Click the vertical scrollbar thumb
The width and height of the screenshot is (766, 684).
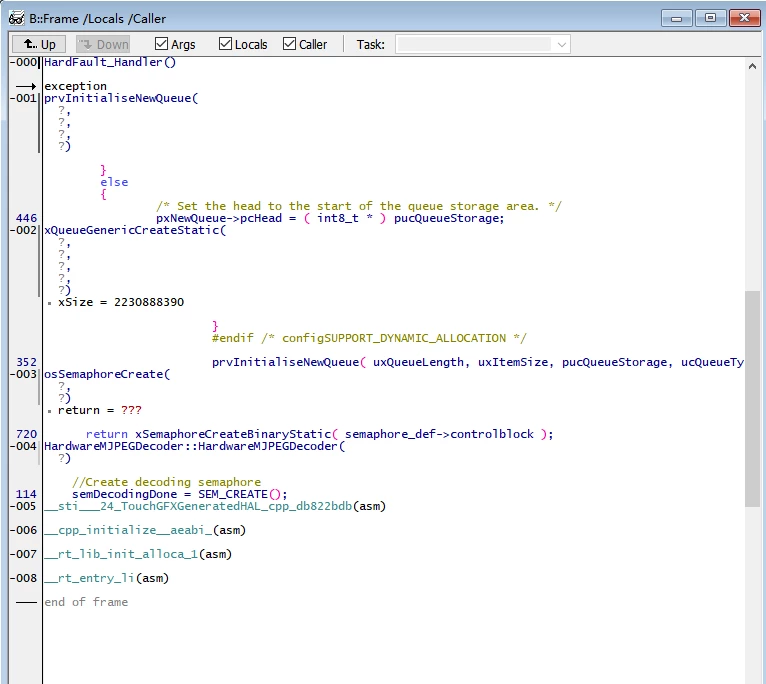752,399
